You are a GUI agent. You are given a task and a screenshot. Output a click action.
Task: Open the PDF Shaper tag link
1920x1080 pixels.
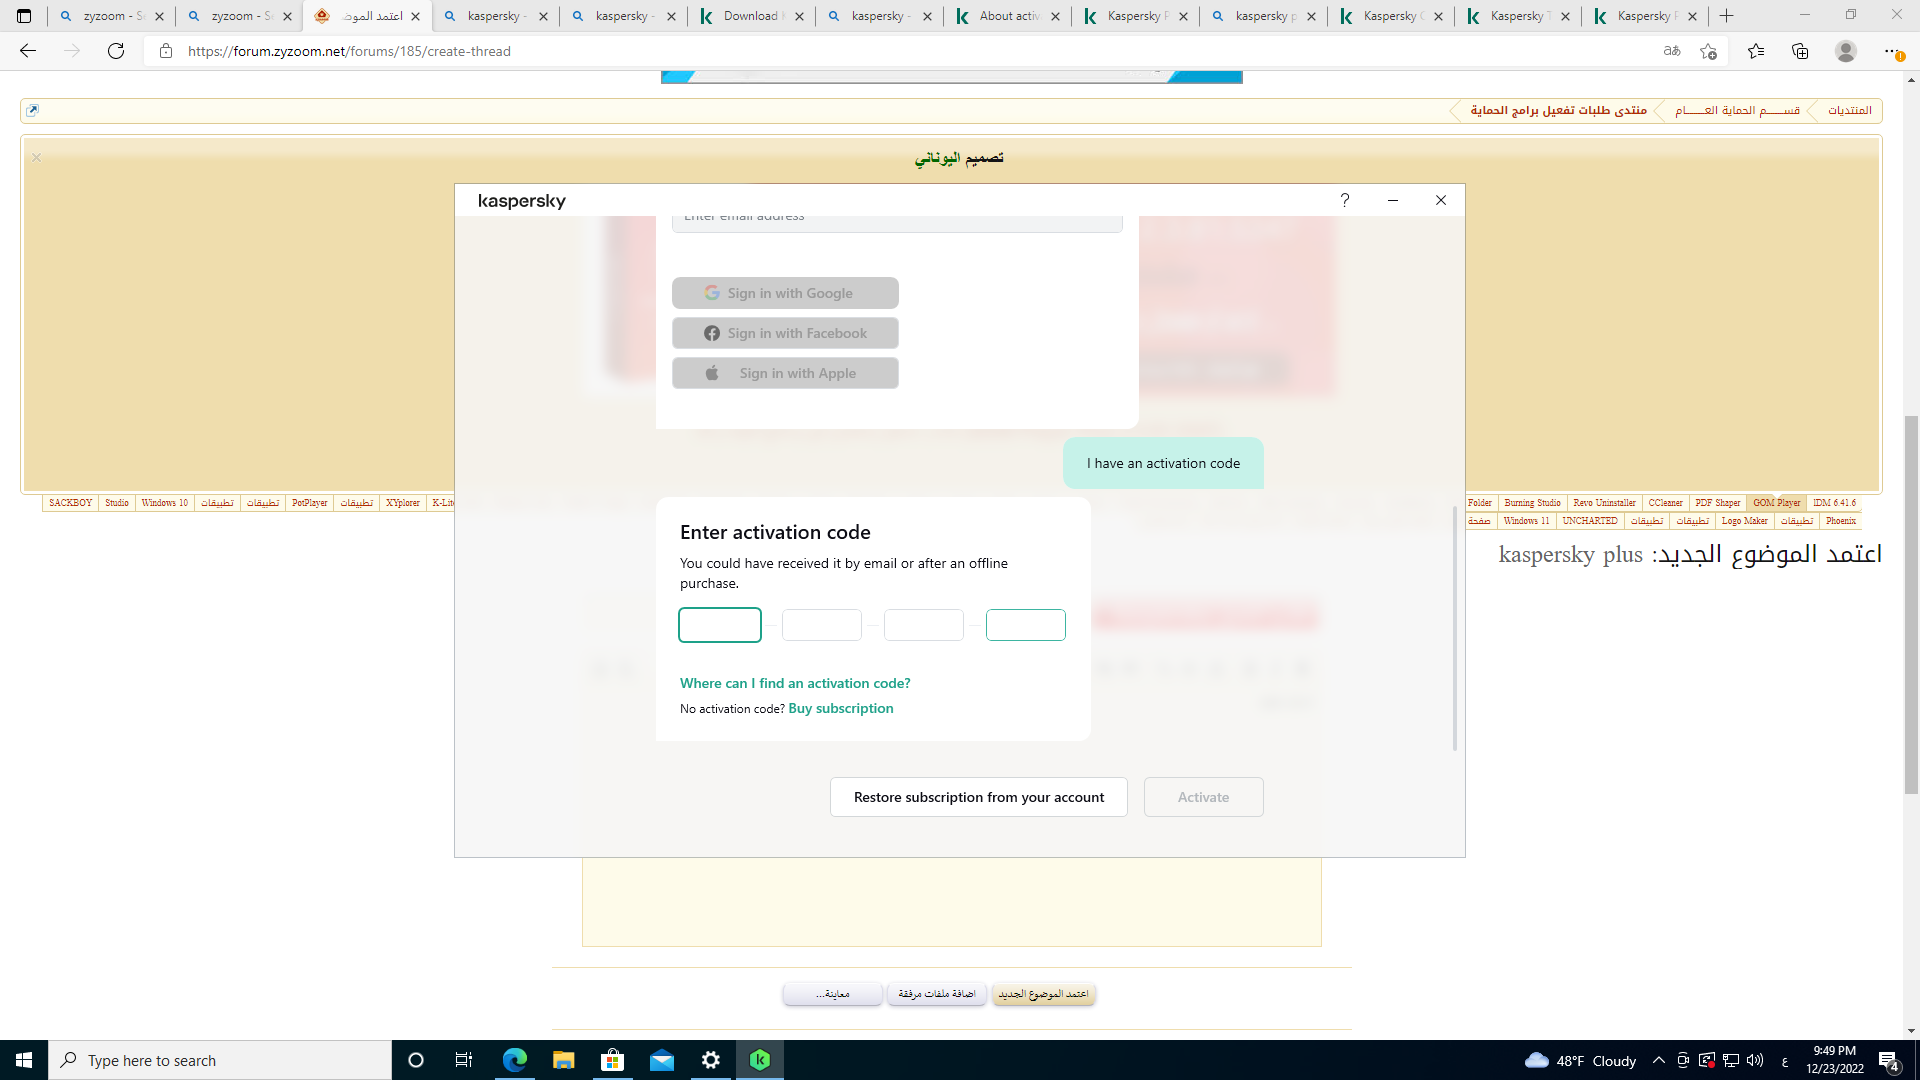pos(1717,503)
